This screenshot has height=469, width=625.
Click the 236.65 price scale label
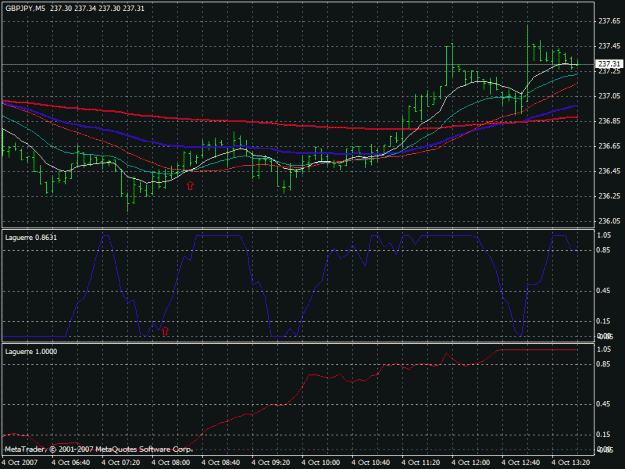pyautogui.click(x=609, y=146)
